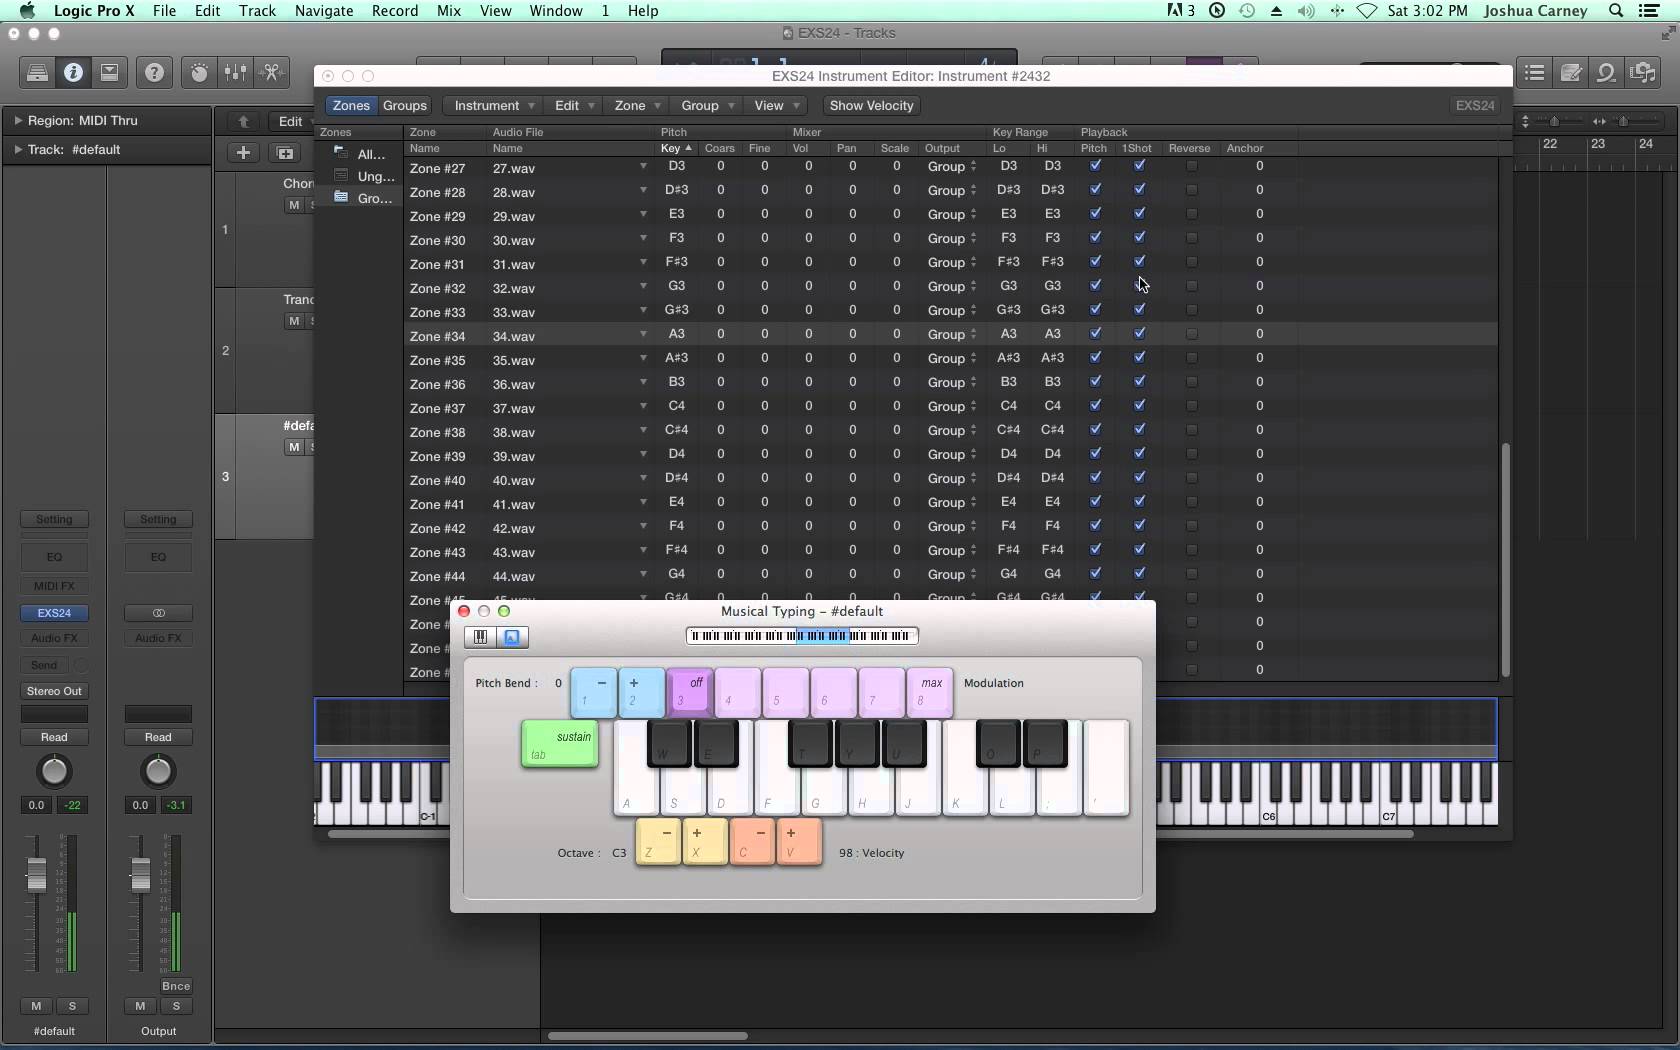Toggle 1Shot checkbox for Zone #34
The width and height of the screenshot is (1680, 1050).
point(1139,334)
